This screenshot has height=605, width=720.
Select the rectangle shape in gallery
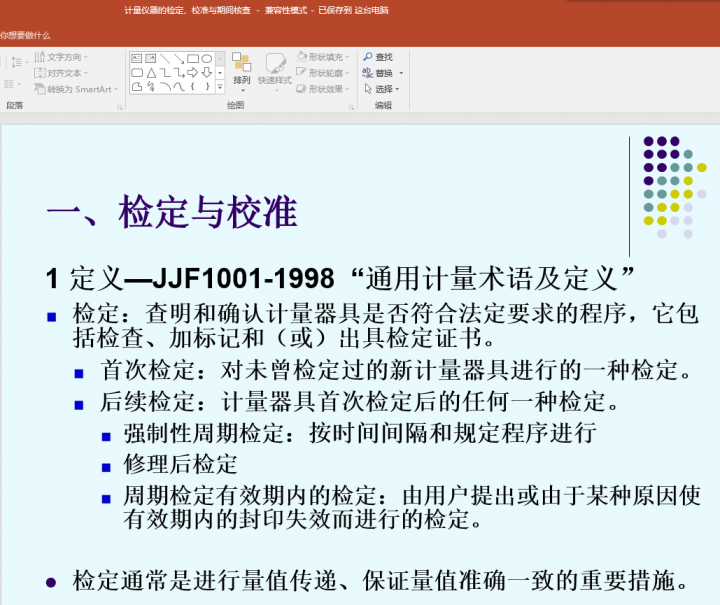pos(192,58)
